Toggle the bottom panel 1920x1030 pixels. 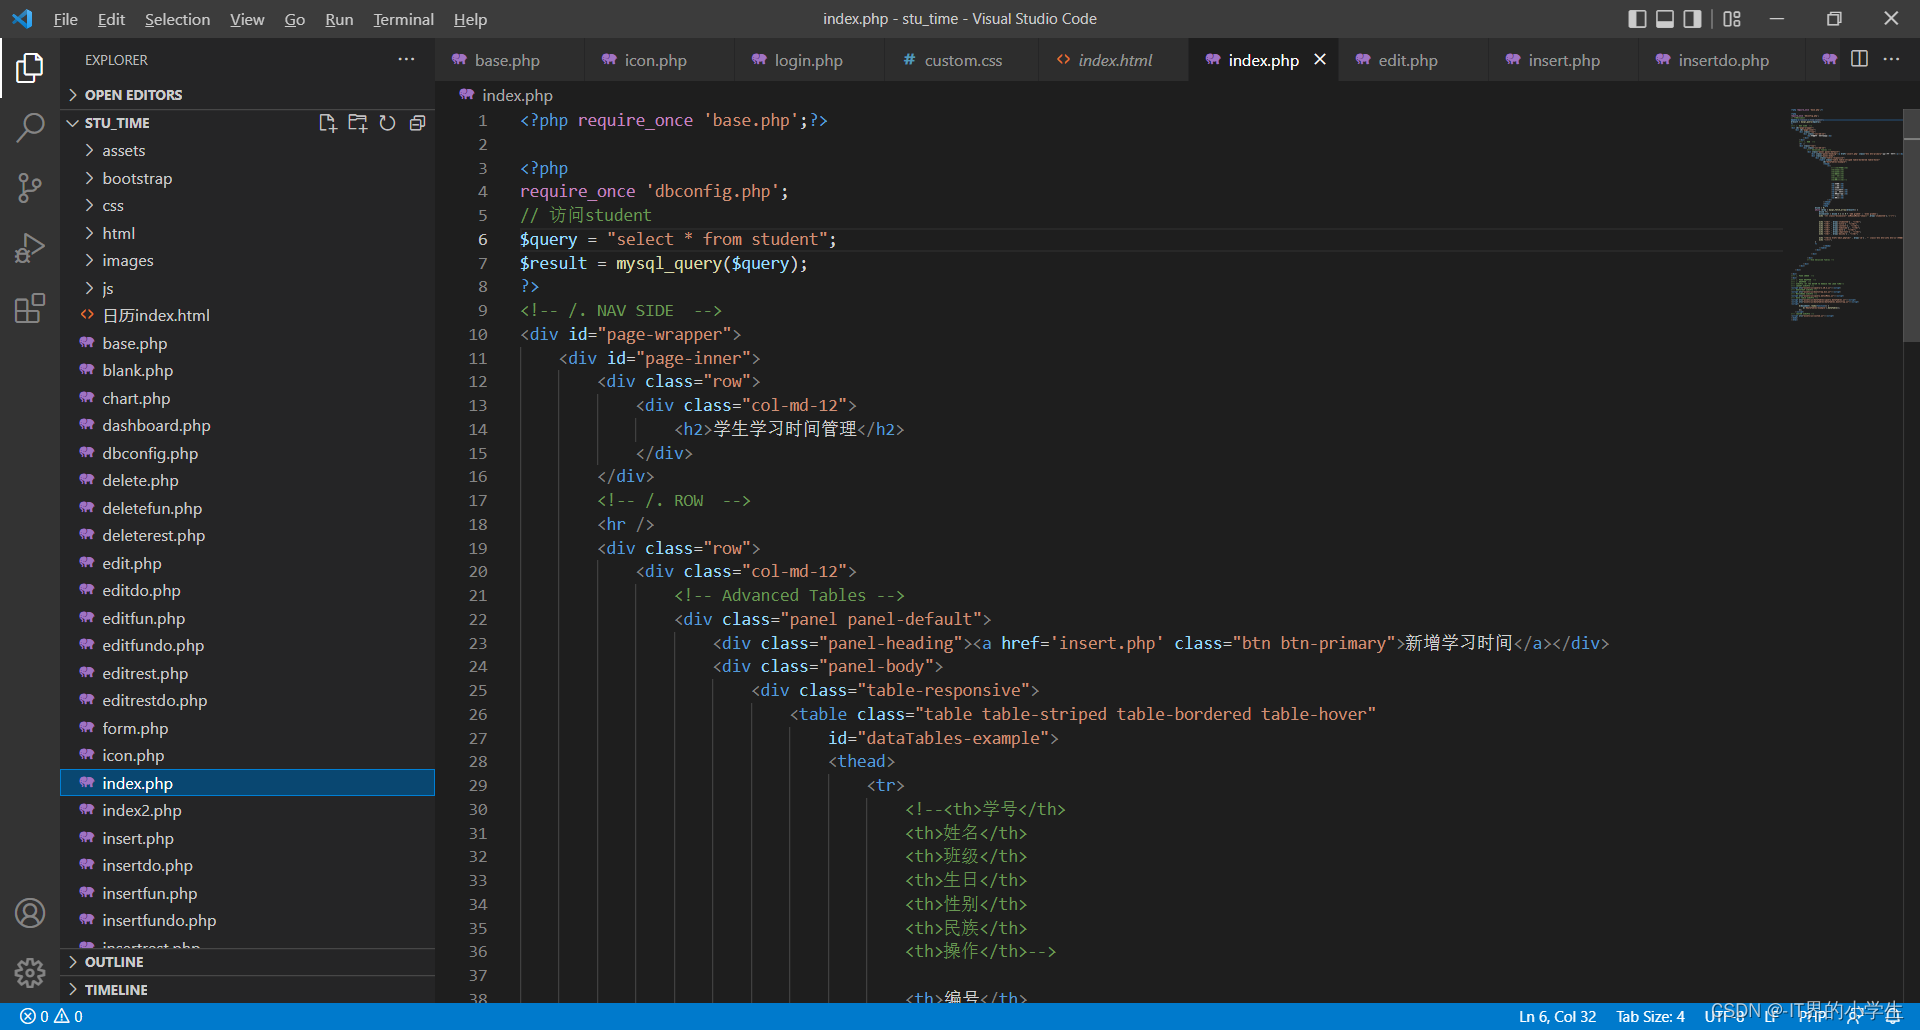[x=1665, y=19]
